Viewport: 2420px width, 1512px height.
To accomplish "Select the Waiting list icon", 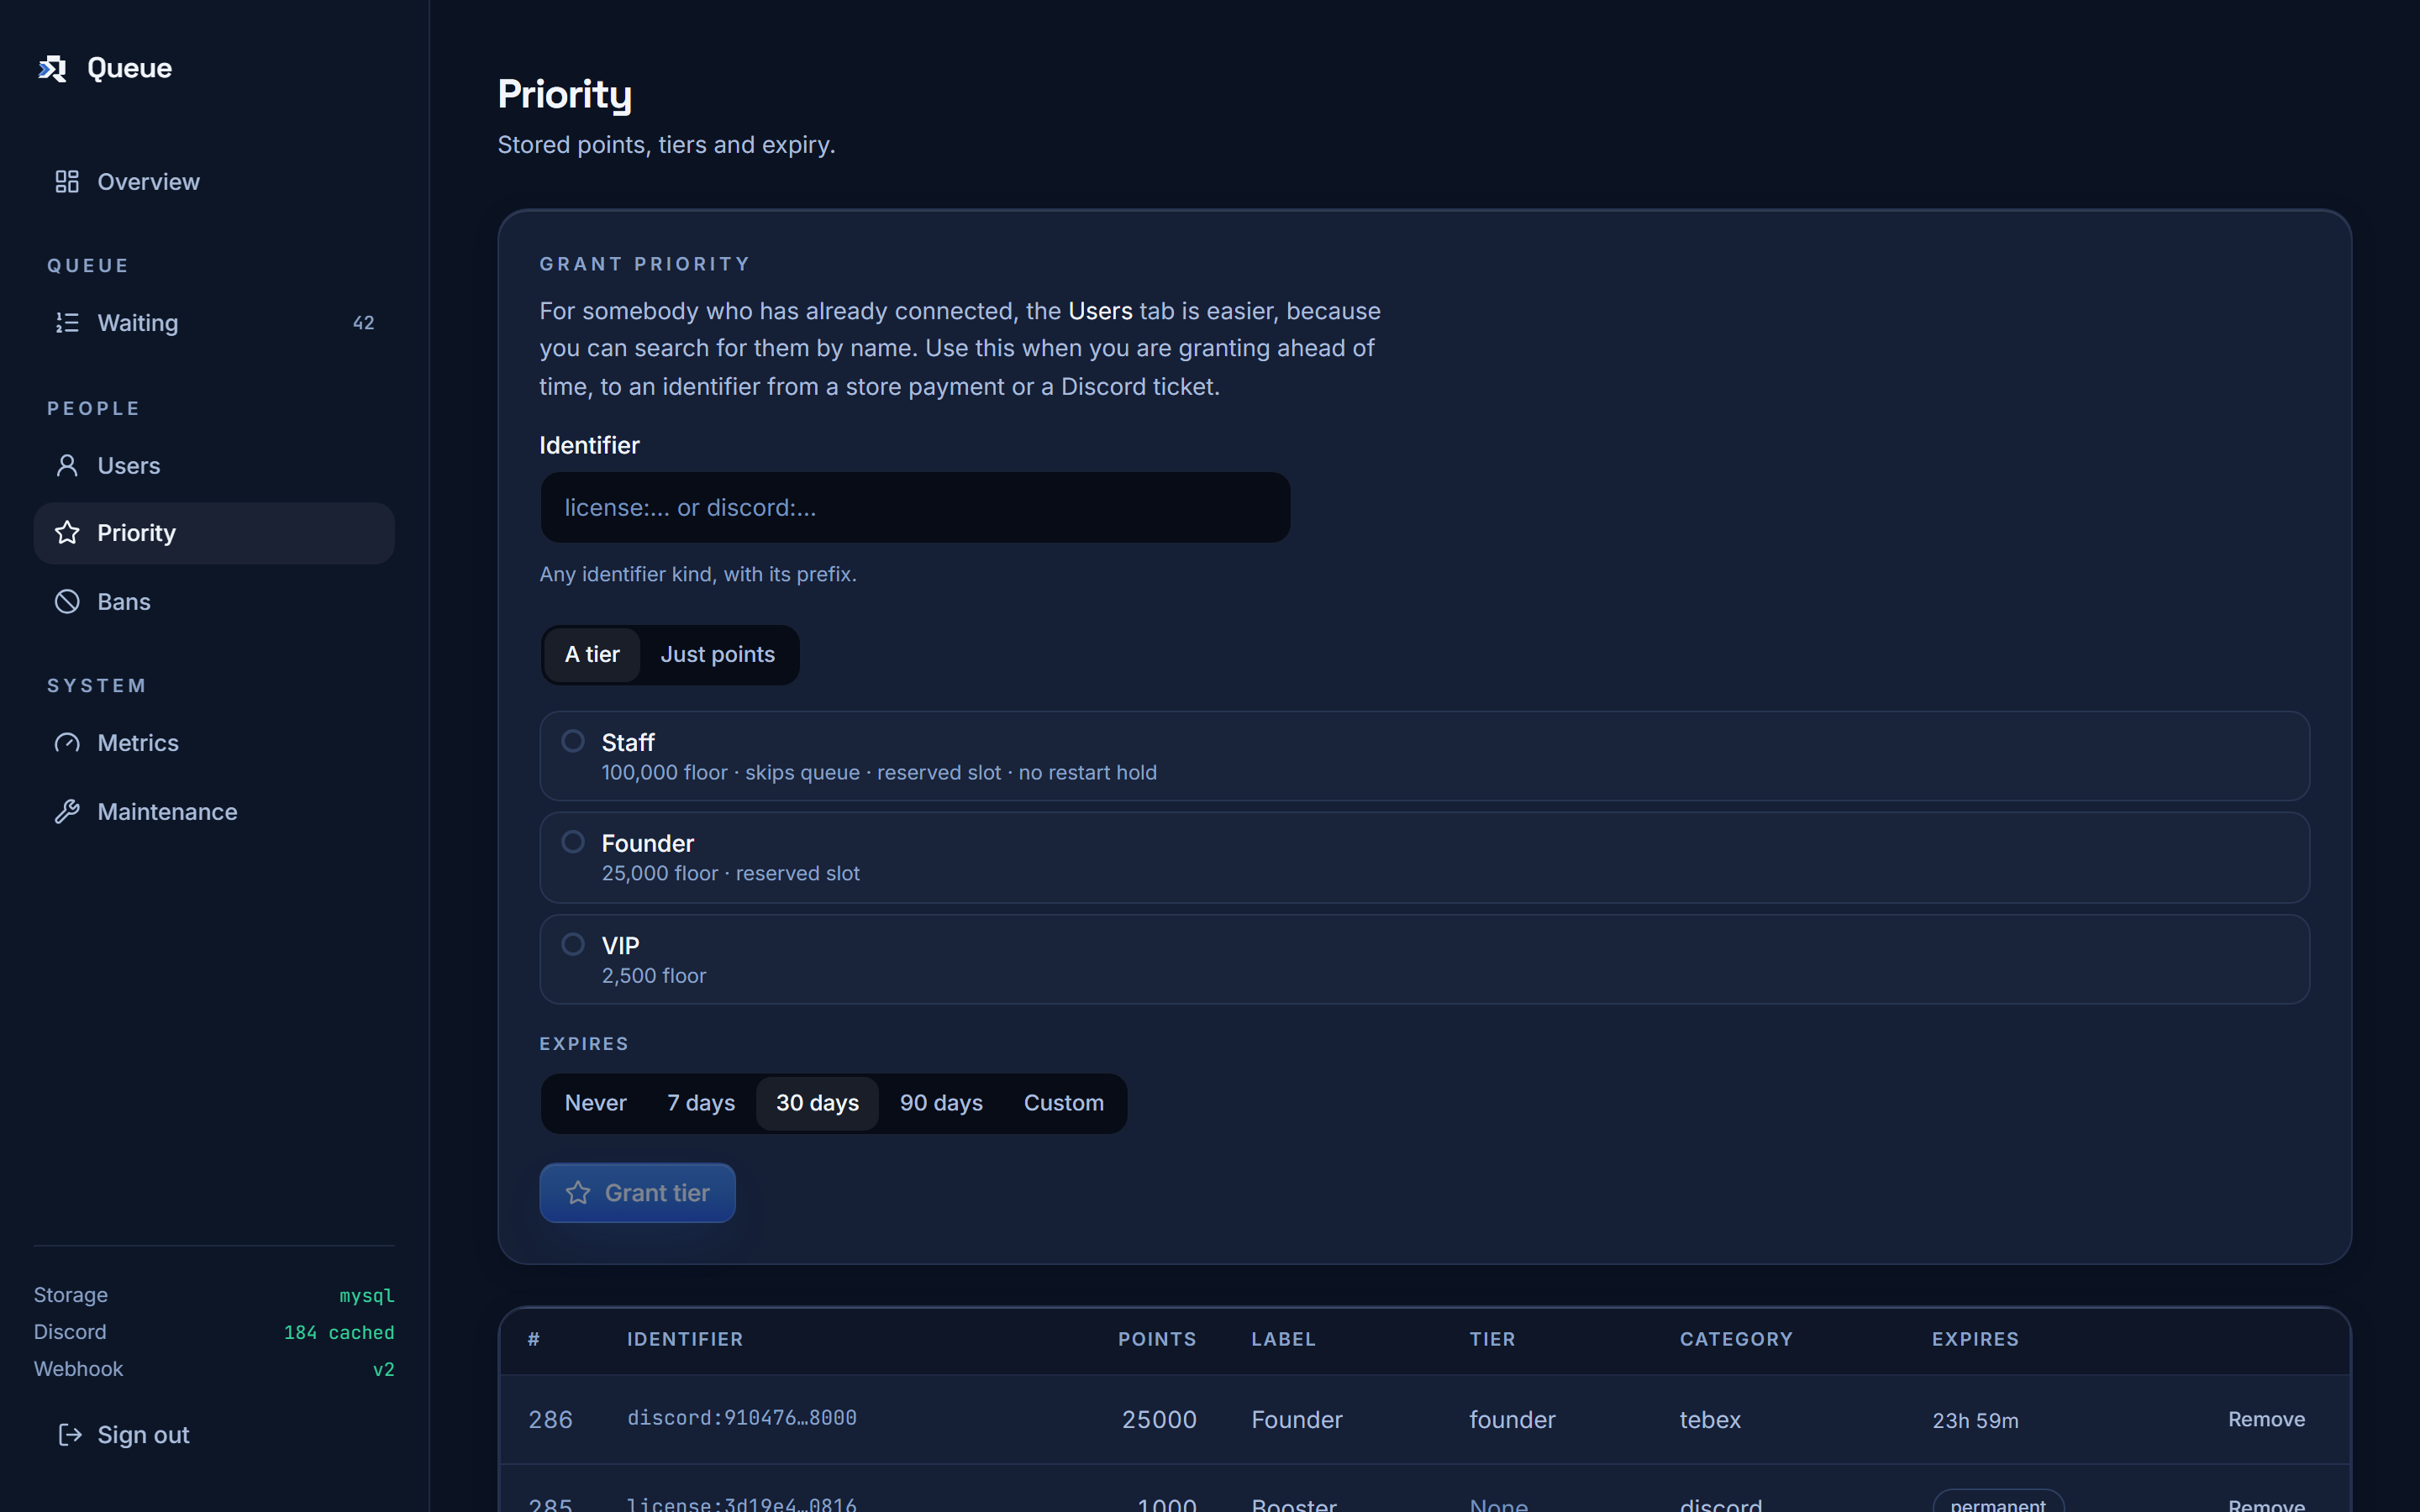I will (x=67, y=323).
